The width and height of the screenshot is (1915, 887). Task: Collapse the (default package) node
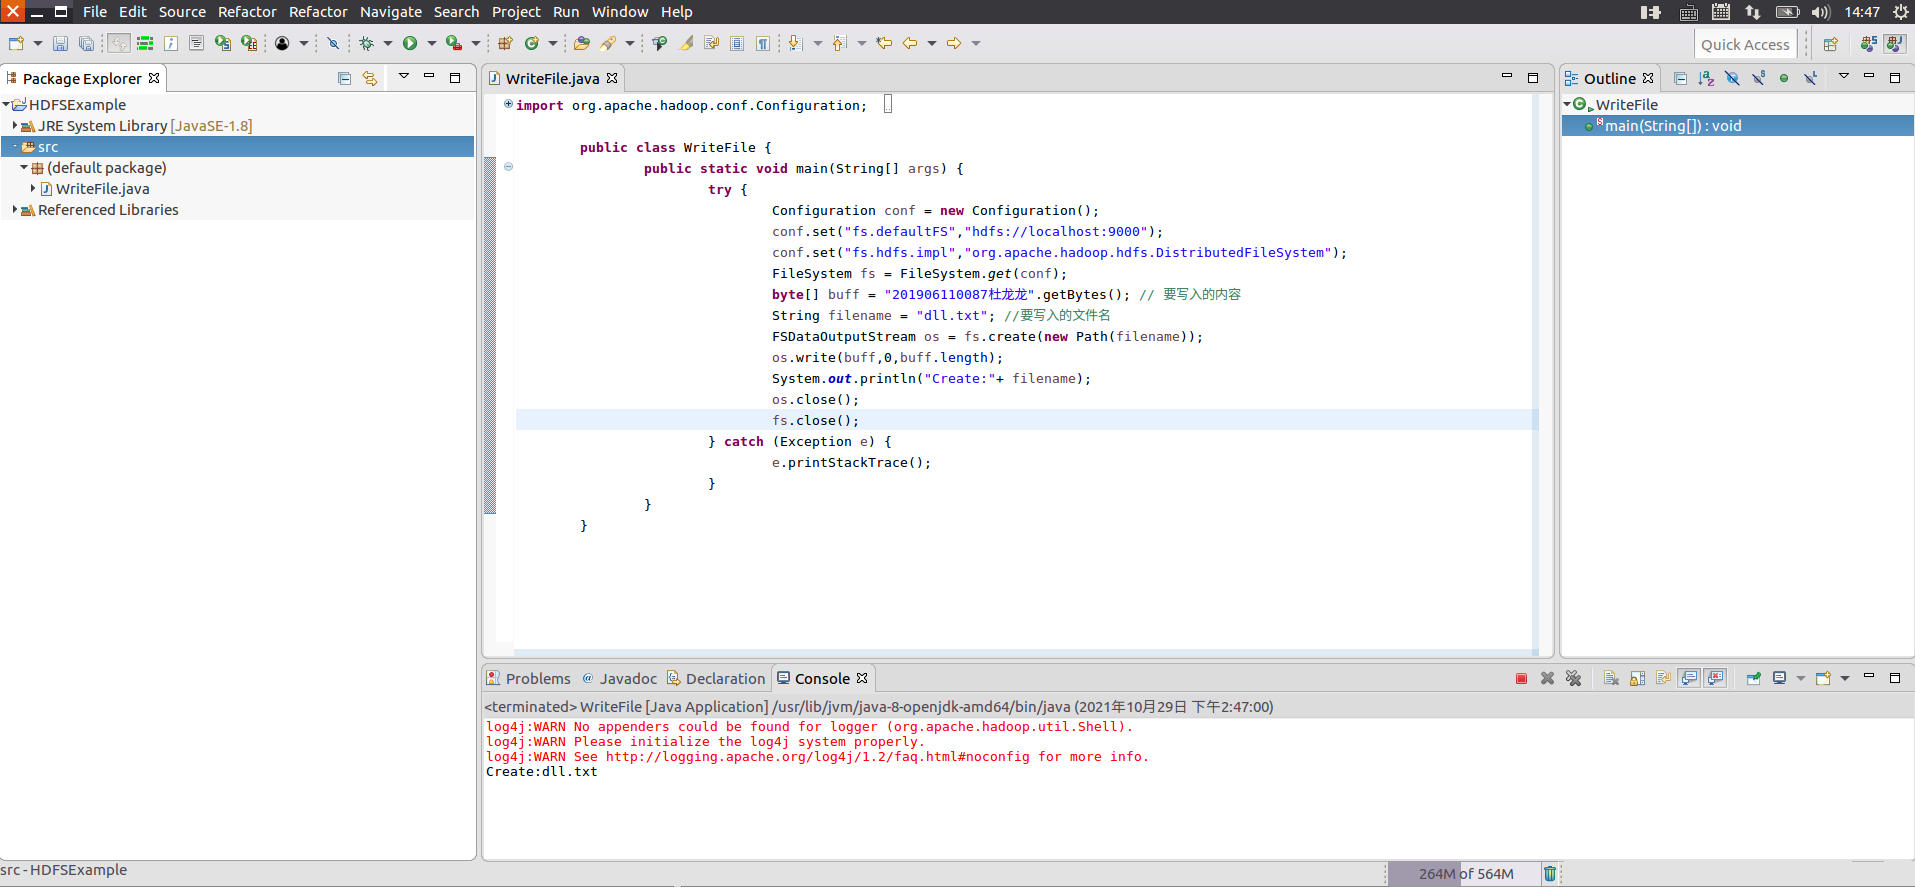pos(24,168)
